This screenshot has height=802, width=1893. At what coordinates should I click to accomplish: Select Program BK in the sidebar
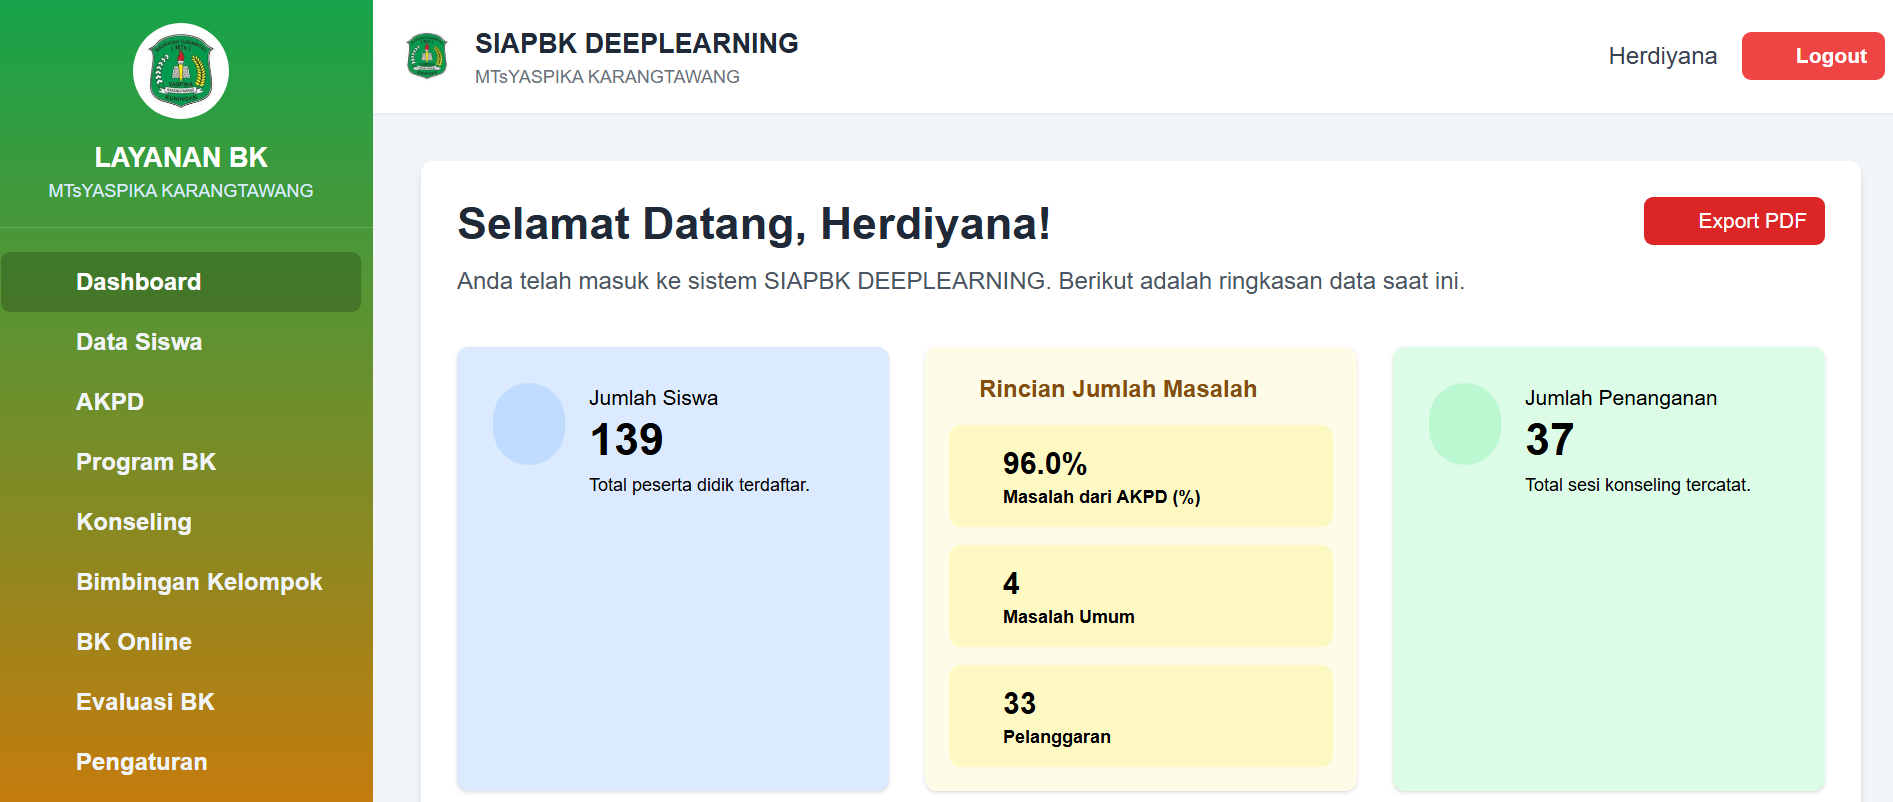[181, 462]
